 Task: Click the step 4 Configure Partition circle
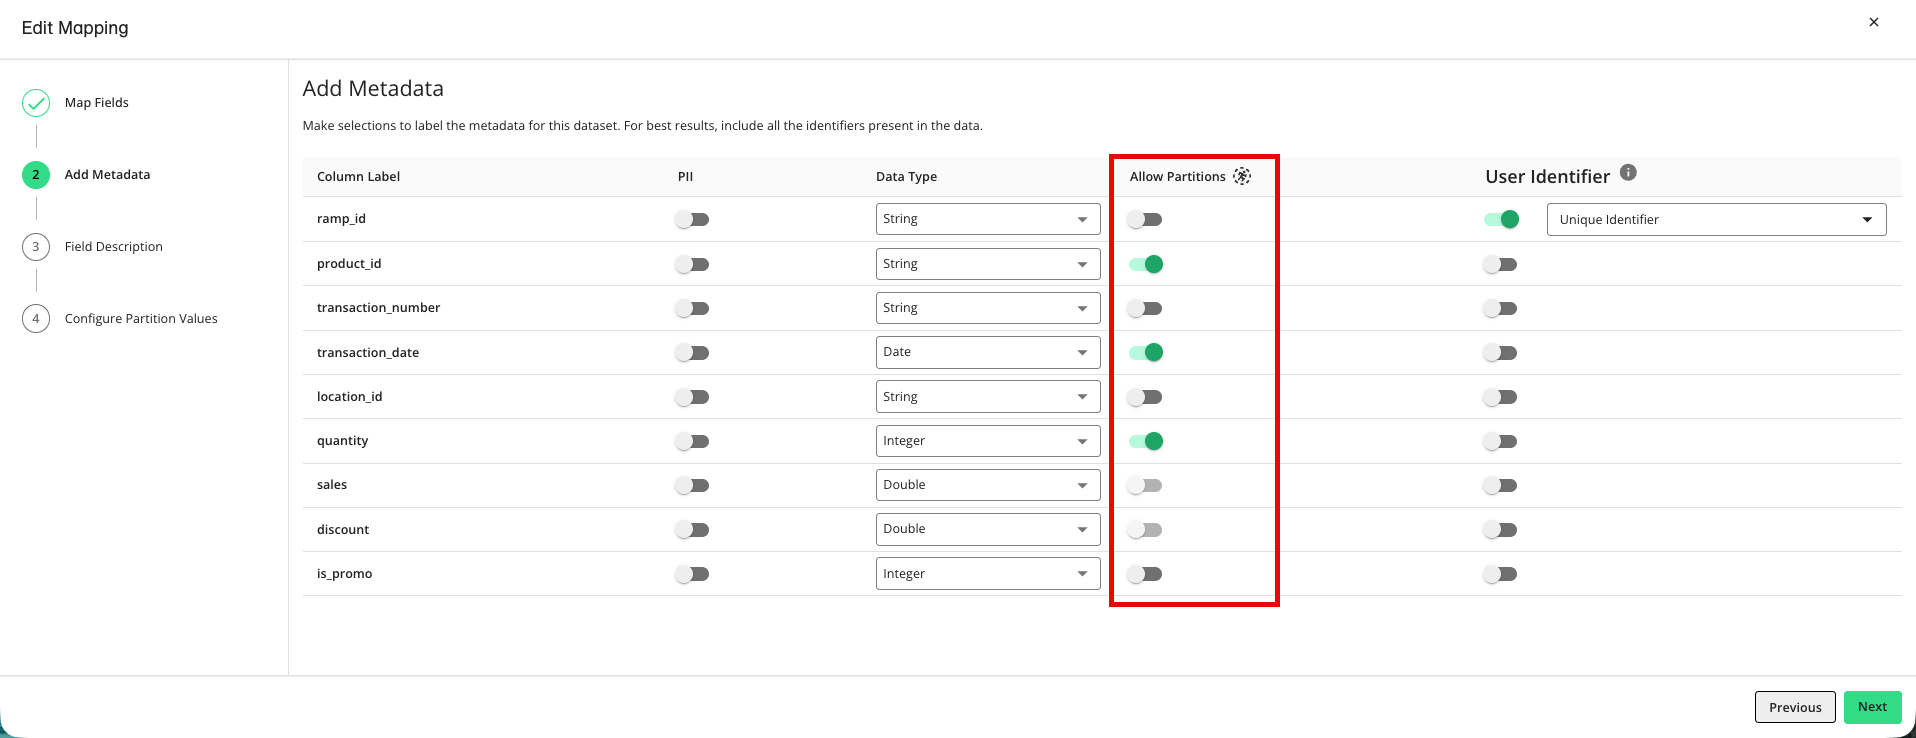click(36, 319)
